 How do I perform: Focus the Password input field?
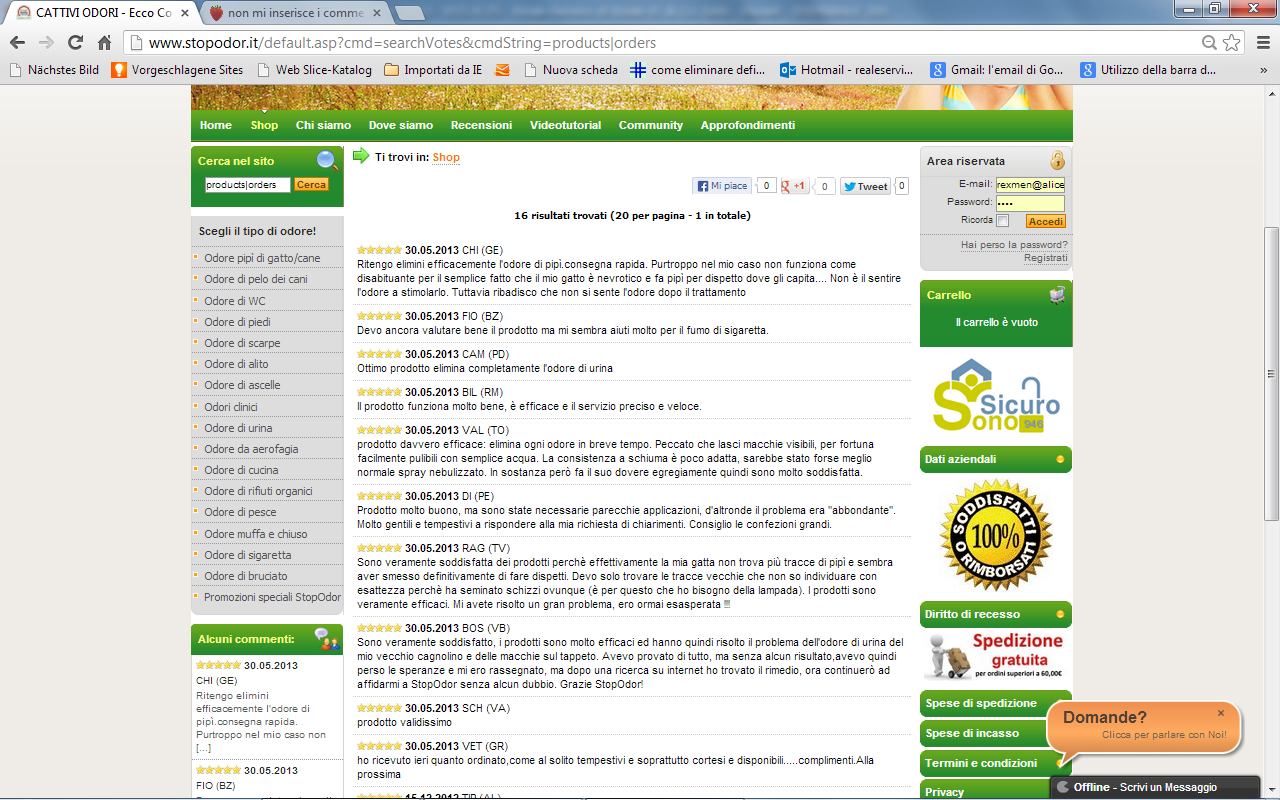(x=1030, y=203)
